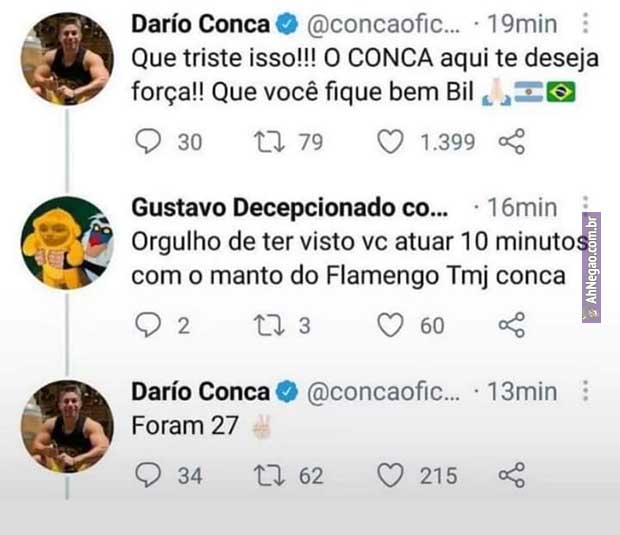Share Darío Conca's first tweet
The width and height of the screenshot is (620, 535).
(511, 143)
